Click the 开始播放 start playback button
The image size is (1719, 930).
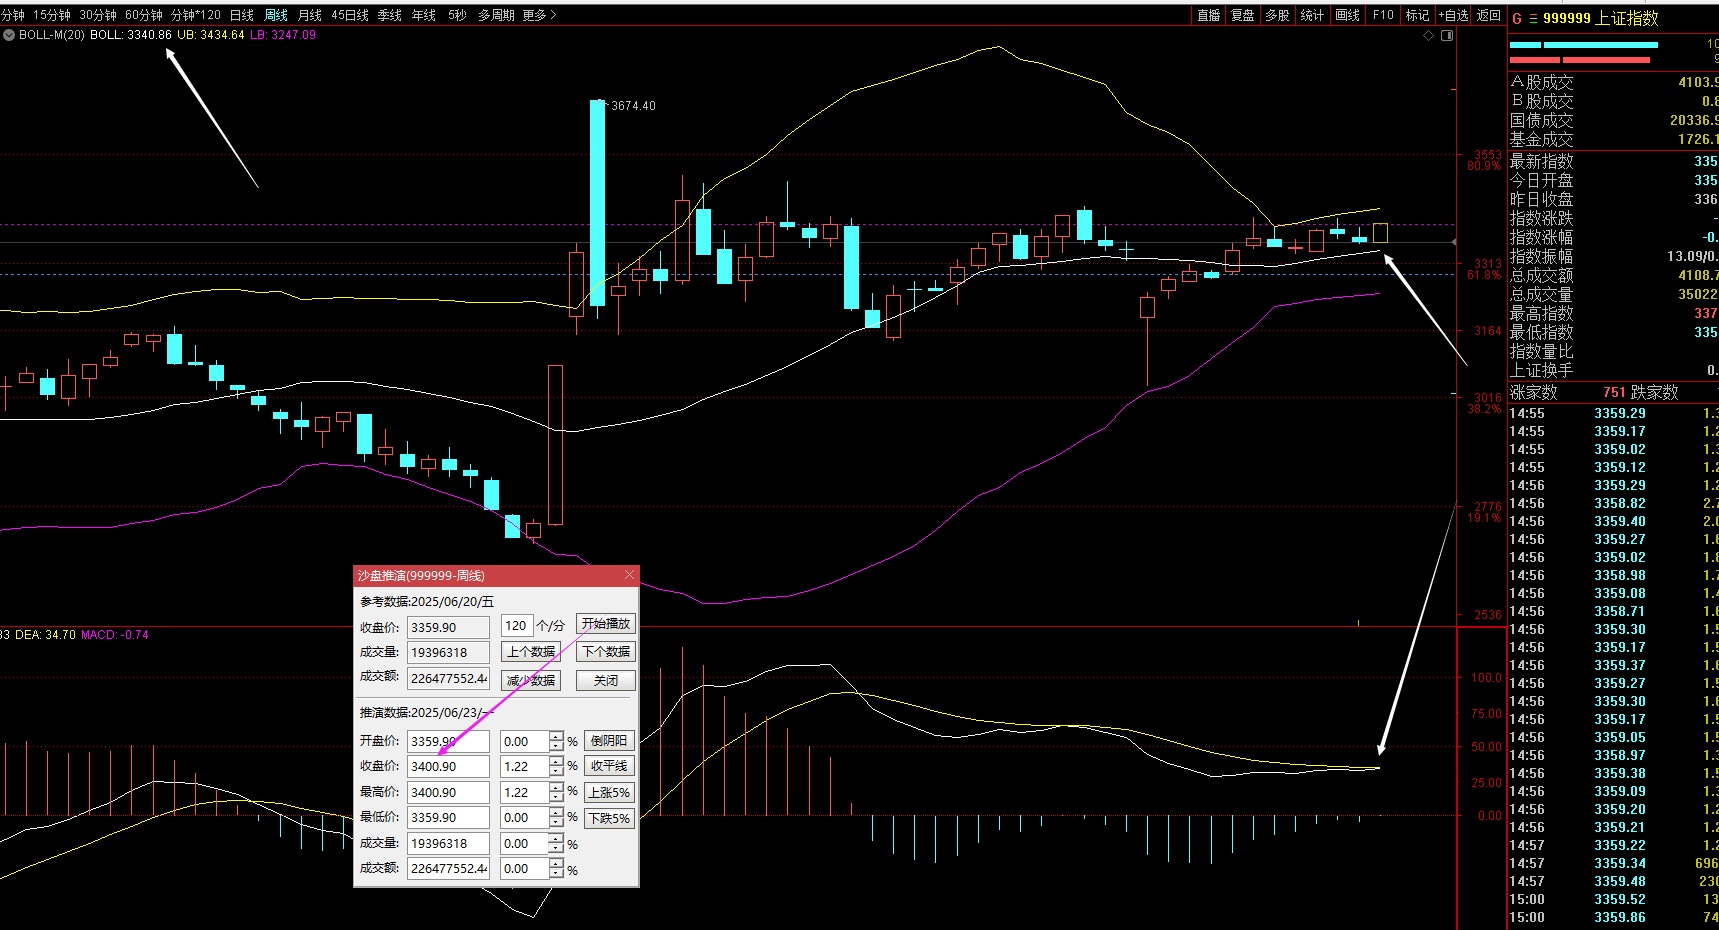click(x=606, y=623)
